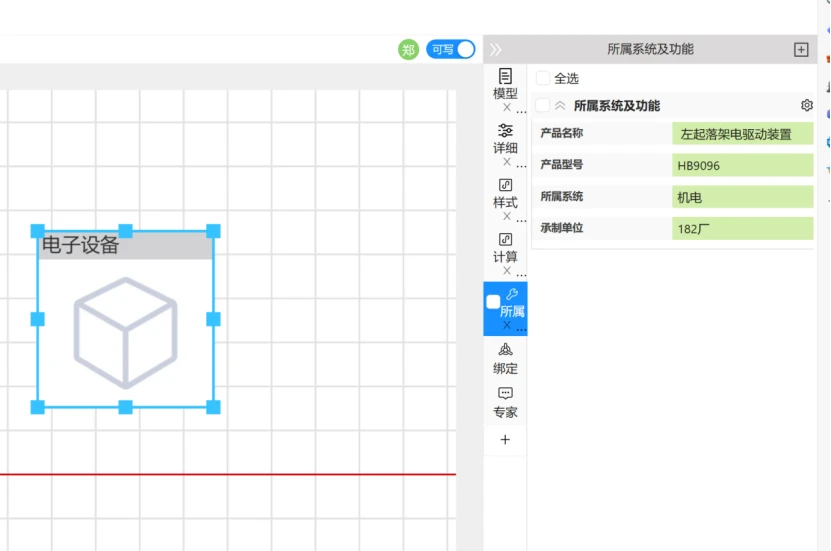Viewport: 831px width, 551px height.
Task: Toggle the white checkbox on 所属 tab
Action: [x=493, y=301]
